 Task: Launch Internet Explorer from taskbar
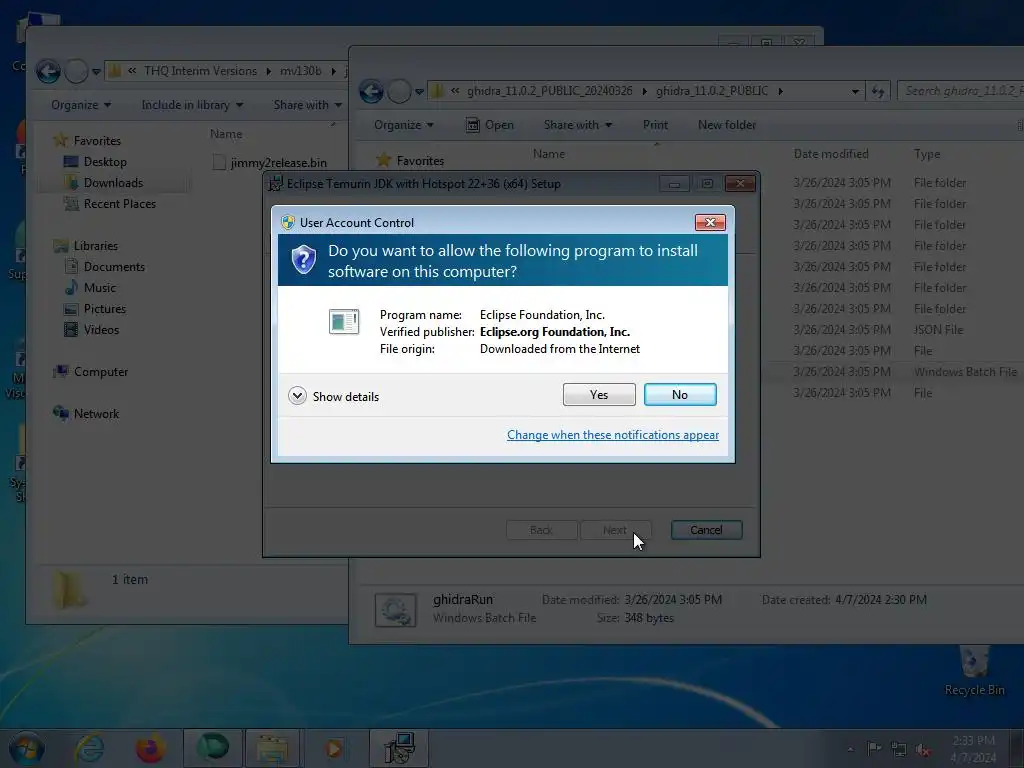[89, 748]
